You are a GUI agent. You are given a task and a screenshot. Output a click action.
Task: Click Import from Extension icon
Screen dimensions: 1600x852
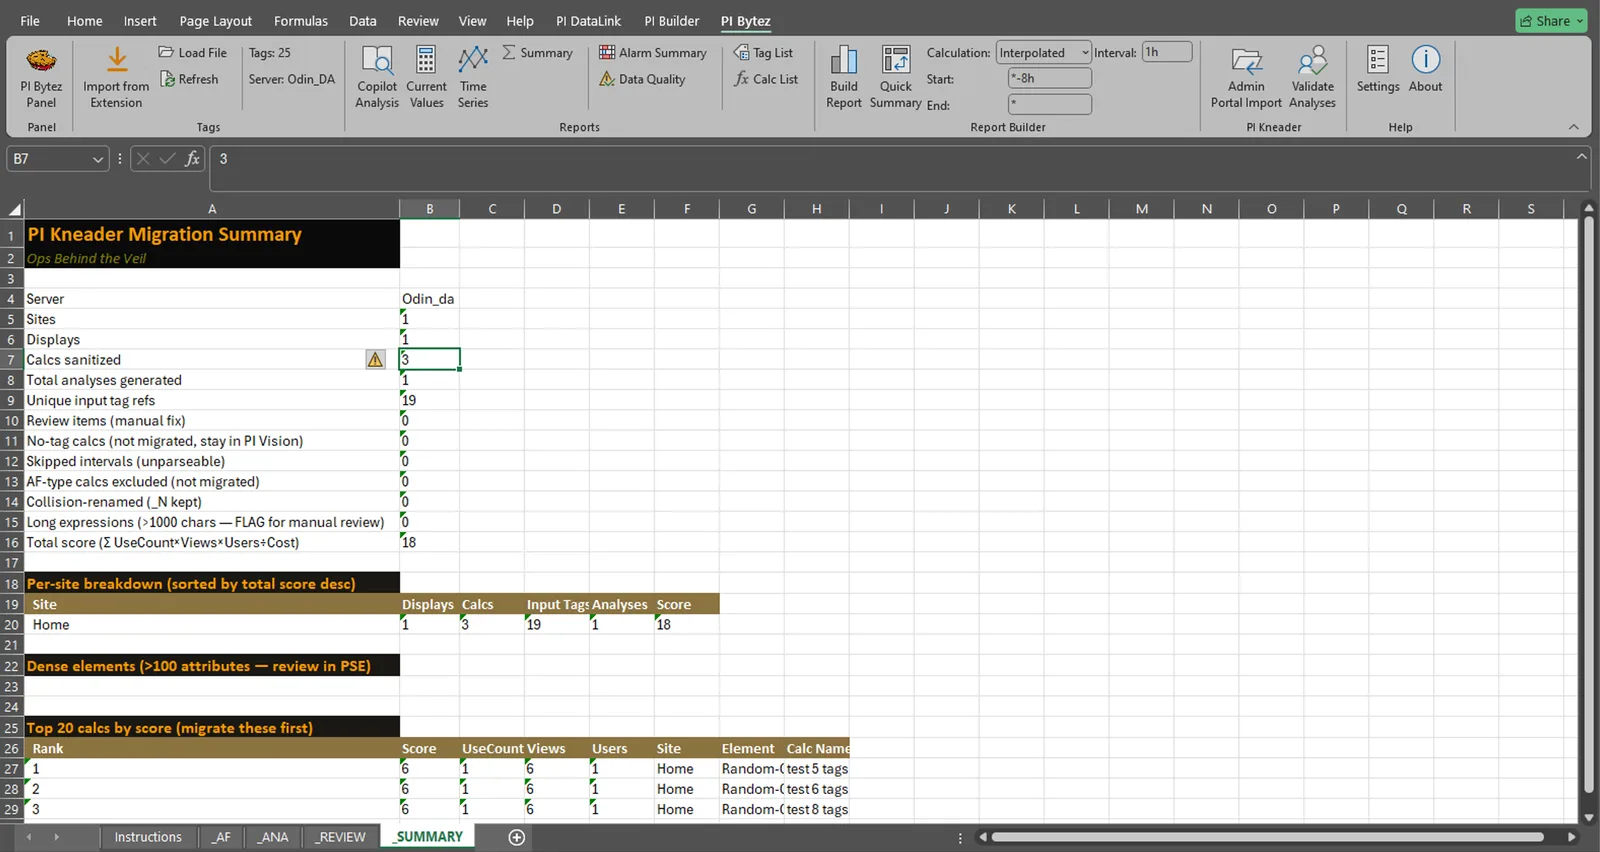point(116,60)
